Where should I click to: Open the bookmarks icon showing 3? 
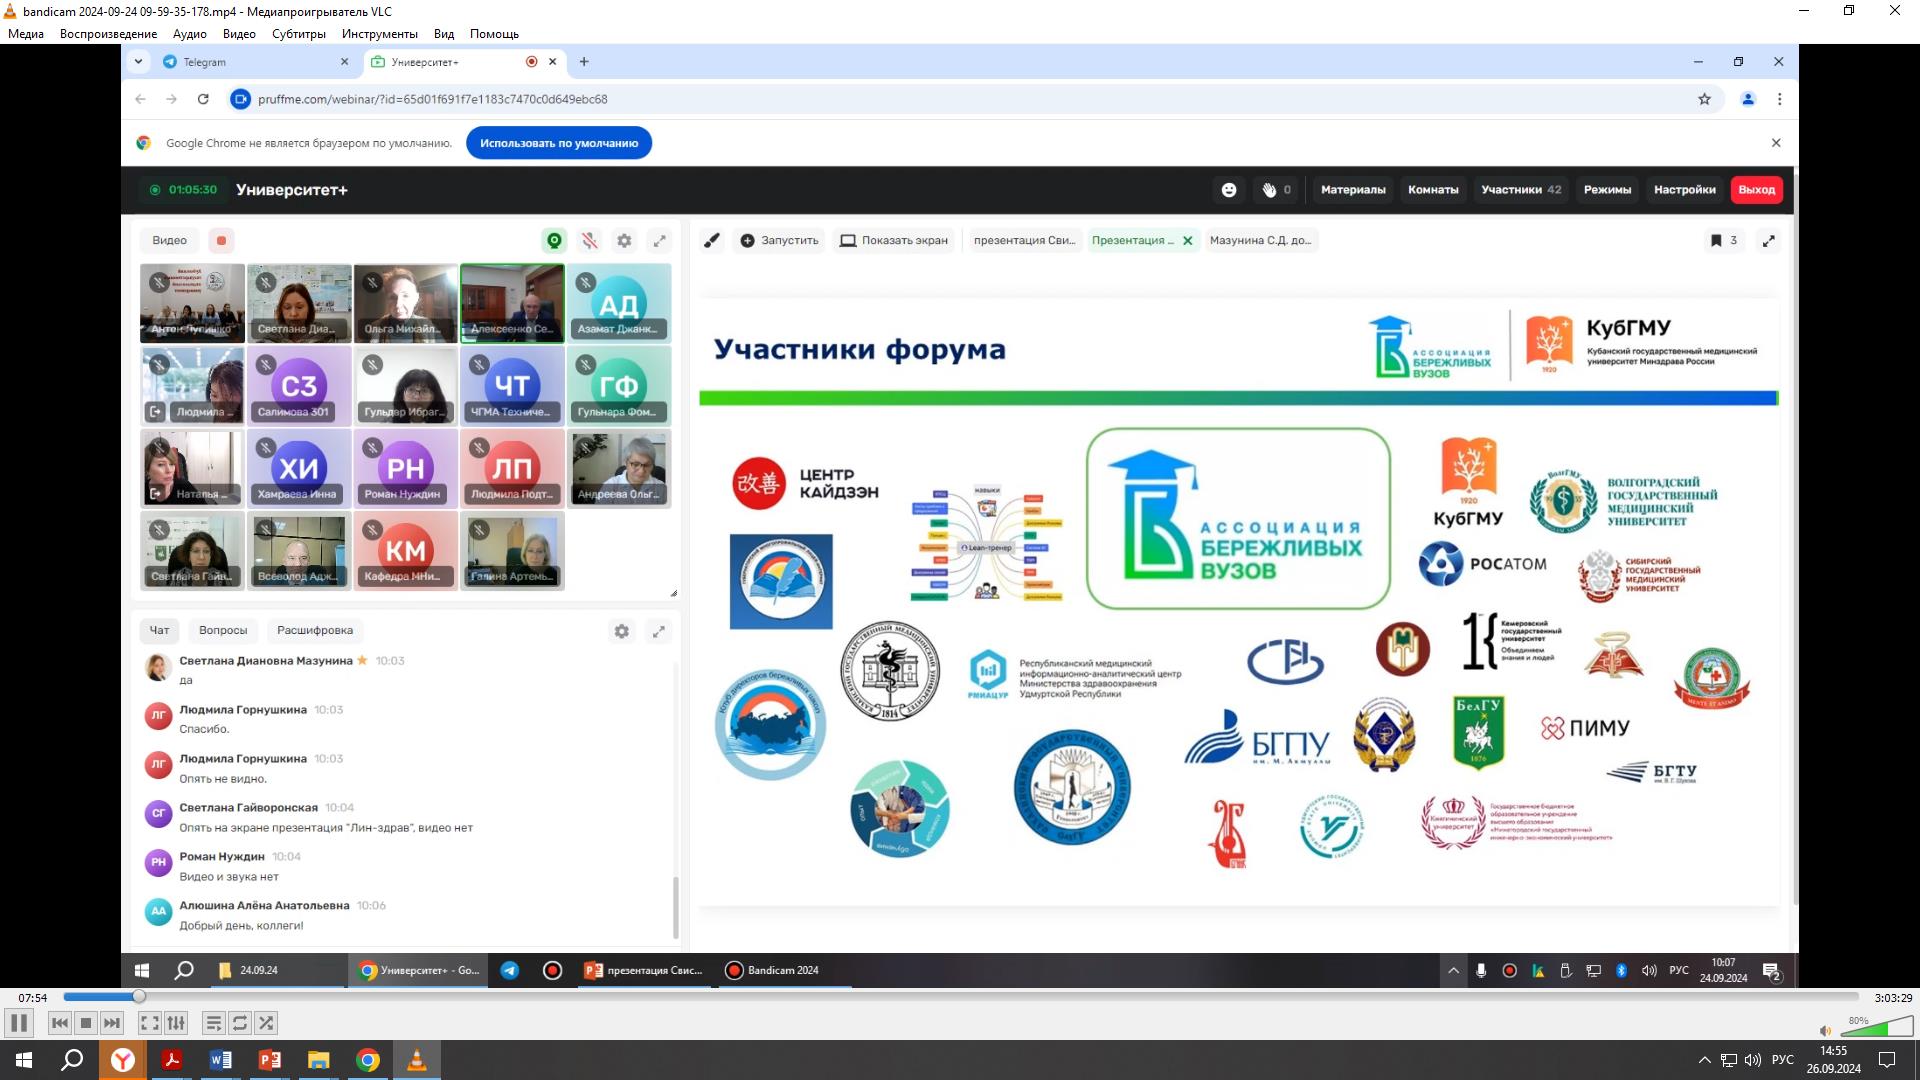[x=1724, y=240]
